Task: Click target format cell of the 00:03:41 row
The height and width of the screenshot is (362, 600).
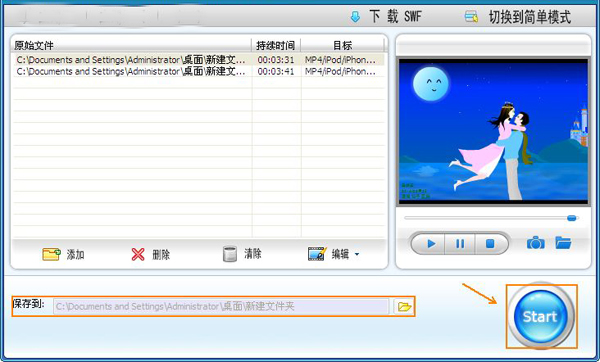Action: point(340,71)
